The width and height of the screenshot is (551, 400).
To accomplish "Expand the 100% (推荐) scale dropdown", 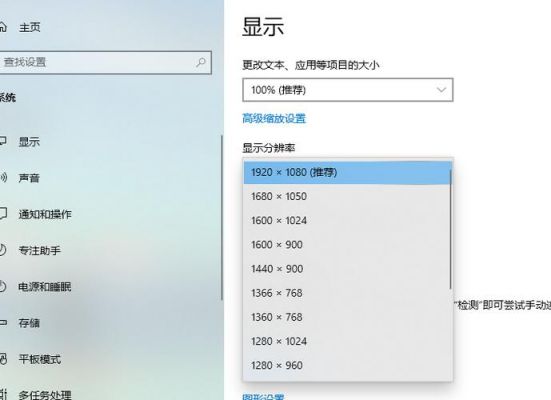I will point(348,90).
